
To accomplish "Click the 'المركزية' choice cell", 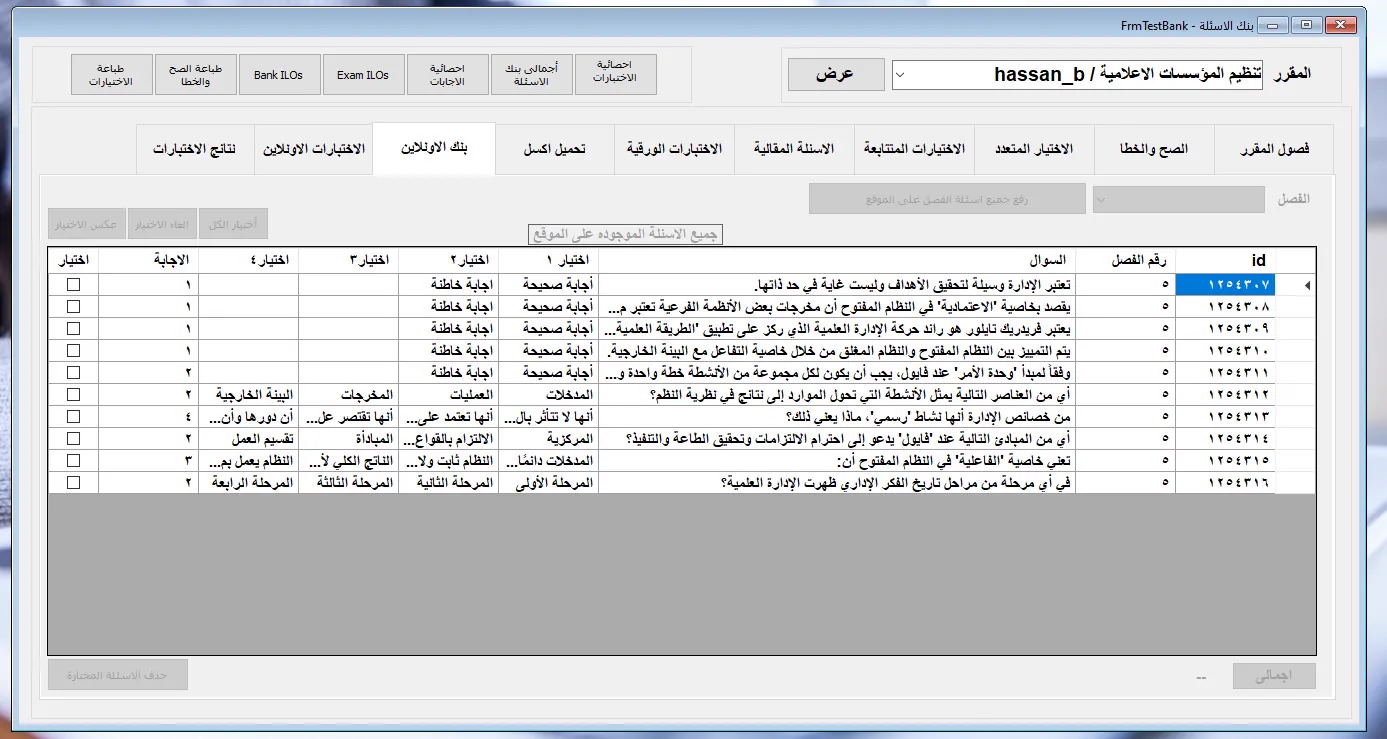I will pyautogui.click(x=547, y=438).
